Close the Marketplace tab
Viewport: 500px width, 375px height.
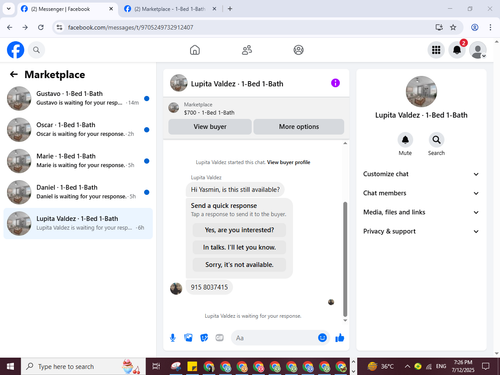tap(214, 9)
